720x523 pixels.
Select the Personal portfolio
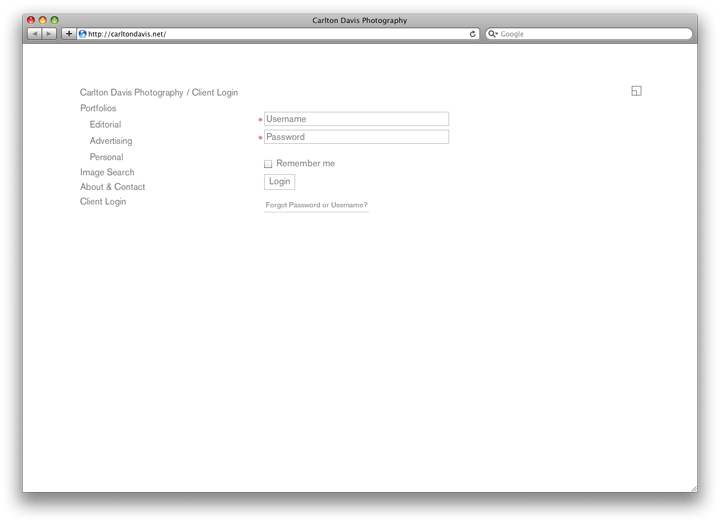pyautogui.click(x=106, y=157)
